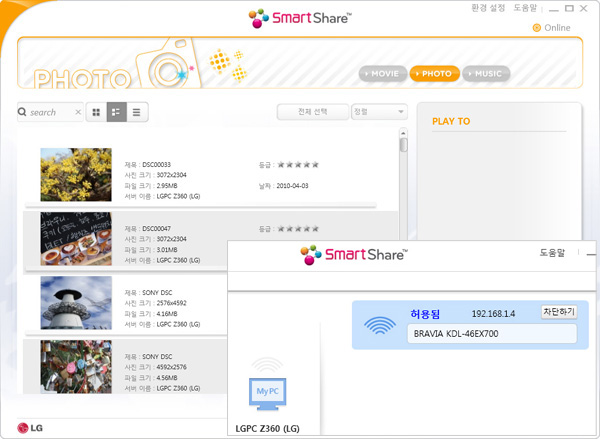Click the camera illustration in PHOTO banner

click(x=168, y=64)
